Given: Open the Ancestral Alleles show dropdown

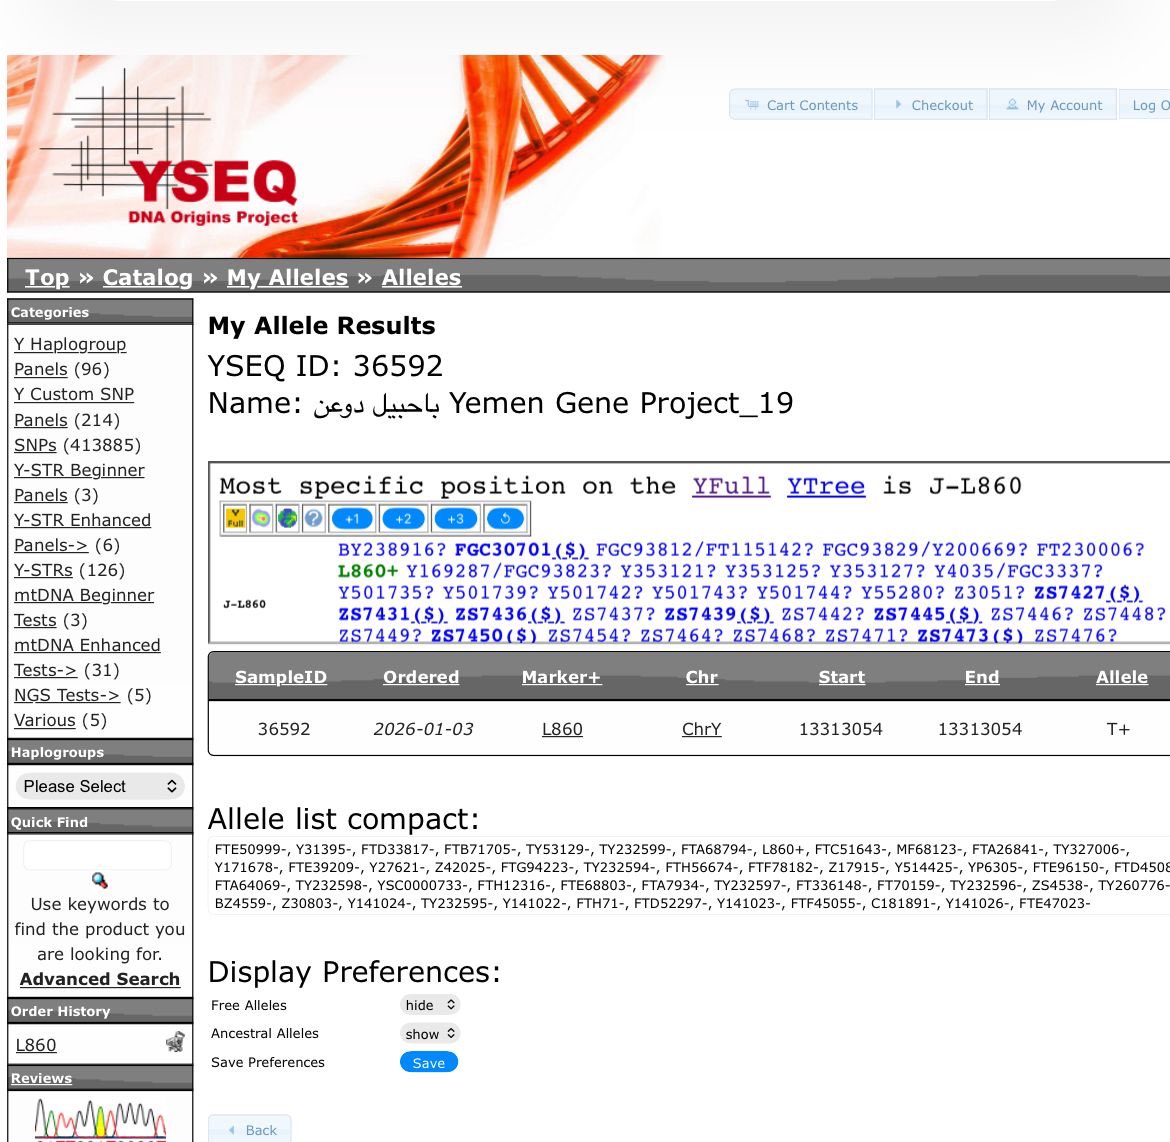Looking at the screenshot, I should [x=430, y=1034].
